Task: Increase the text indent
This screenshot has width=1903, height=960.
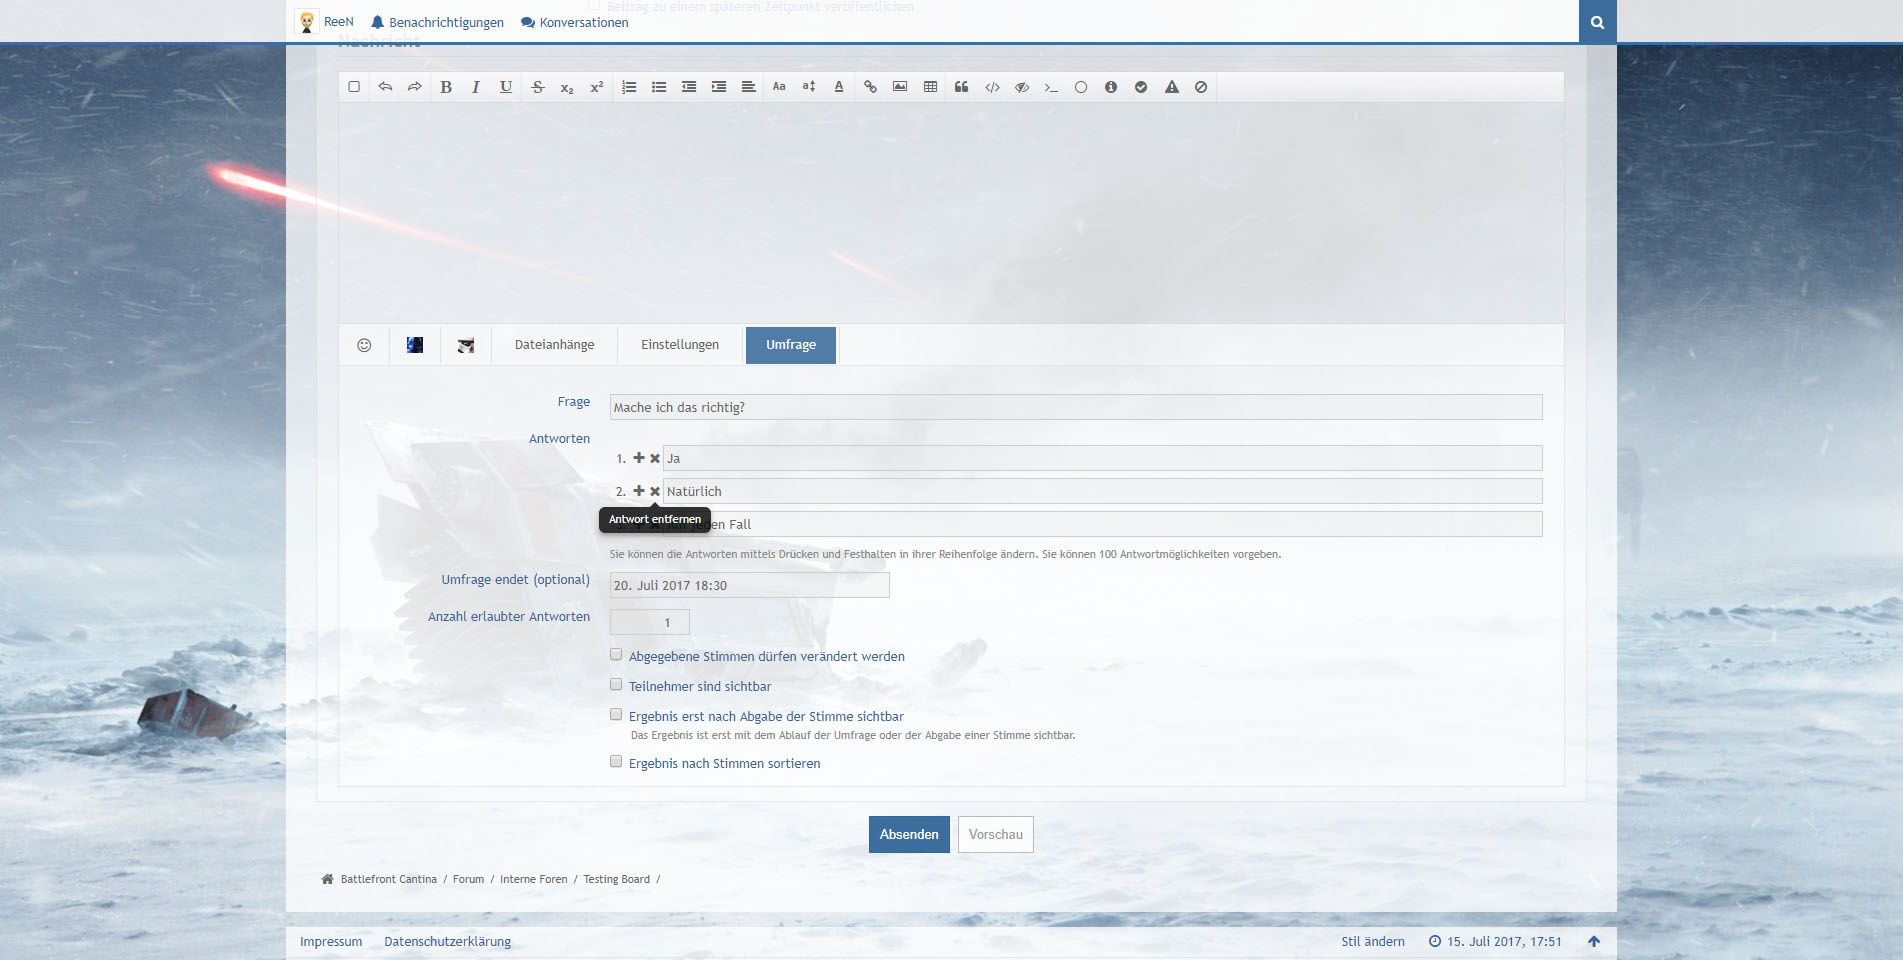Action: pos(719,87)
